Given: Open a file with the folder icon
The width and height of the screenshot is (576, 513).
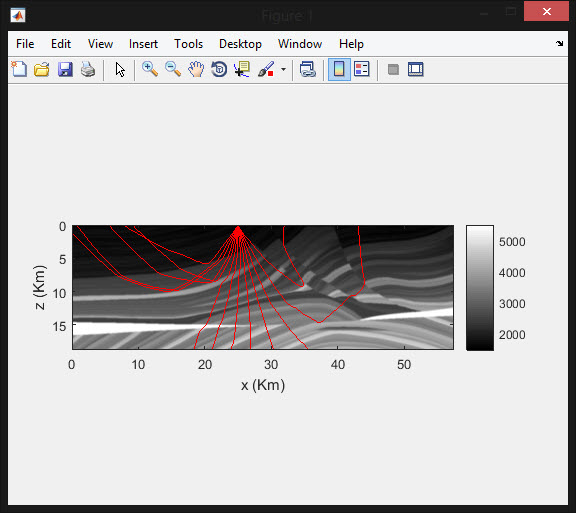Looking at the screenshot, I should 42,69.
